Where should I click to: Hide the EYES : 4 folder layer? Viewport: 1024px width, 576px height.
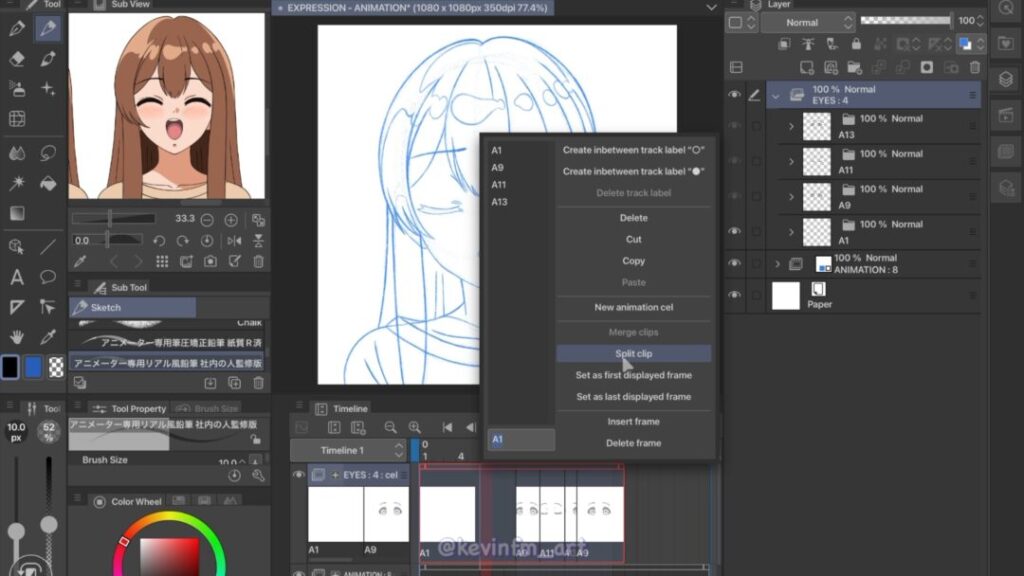point(735,95)
